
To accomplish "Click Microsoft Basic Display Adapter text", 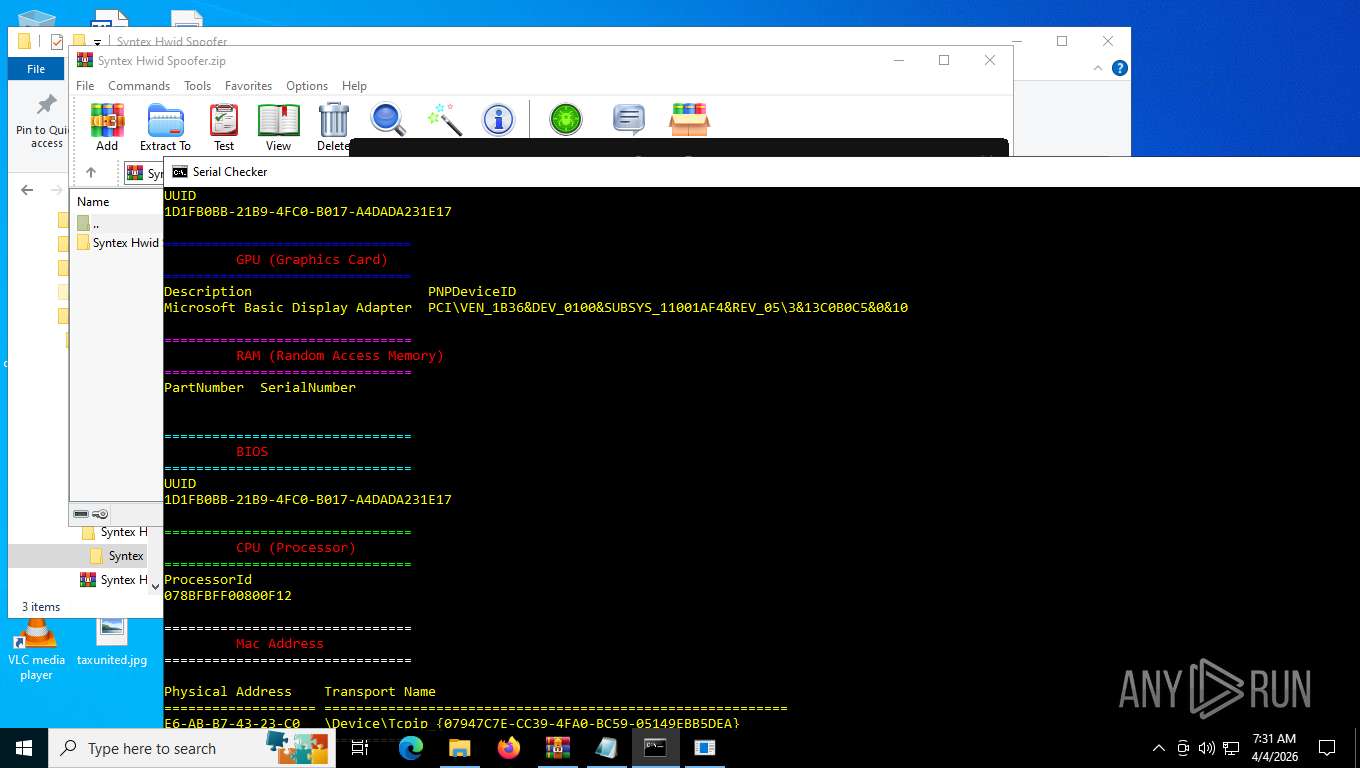I will coord(288,307).
